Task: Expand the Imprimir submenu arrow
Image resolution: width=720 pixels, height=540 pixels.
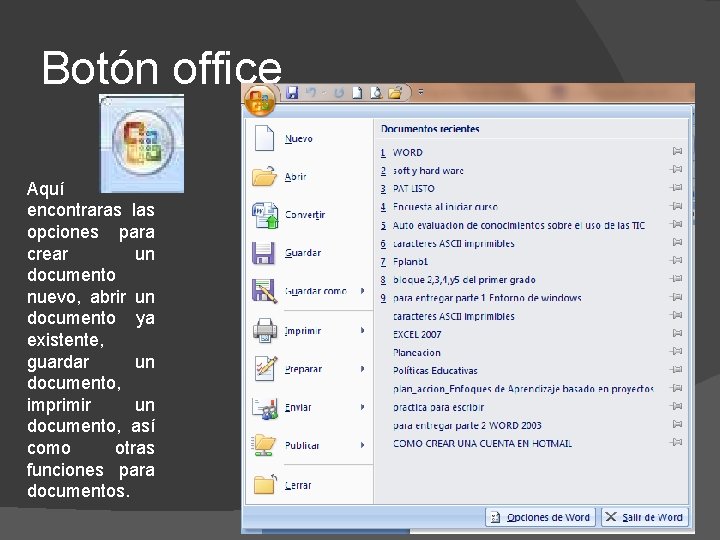Action: (362, 330)
